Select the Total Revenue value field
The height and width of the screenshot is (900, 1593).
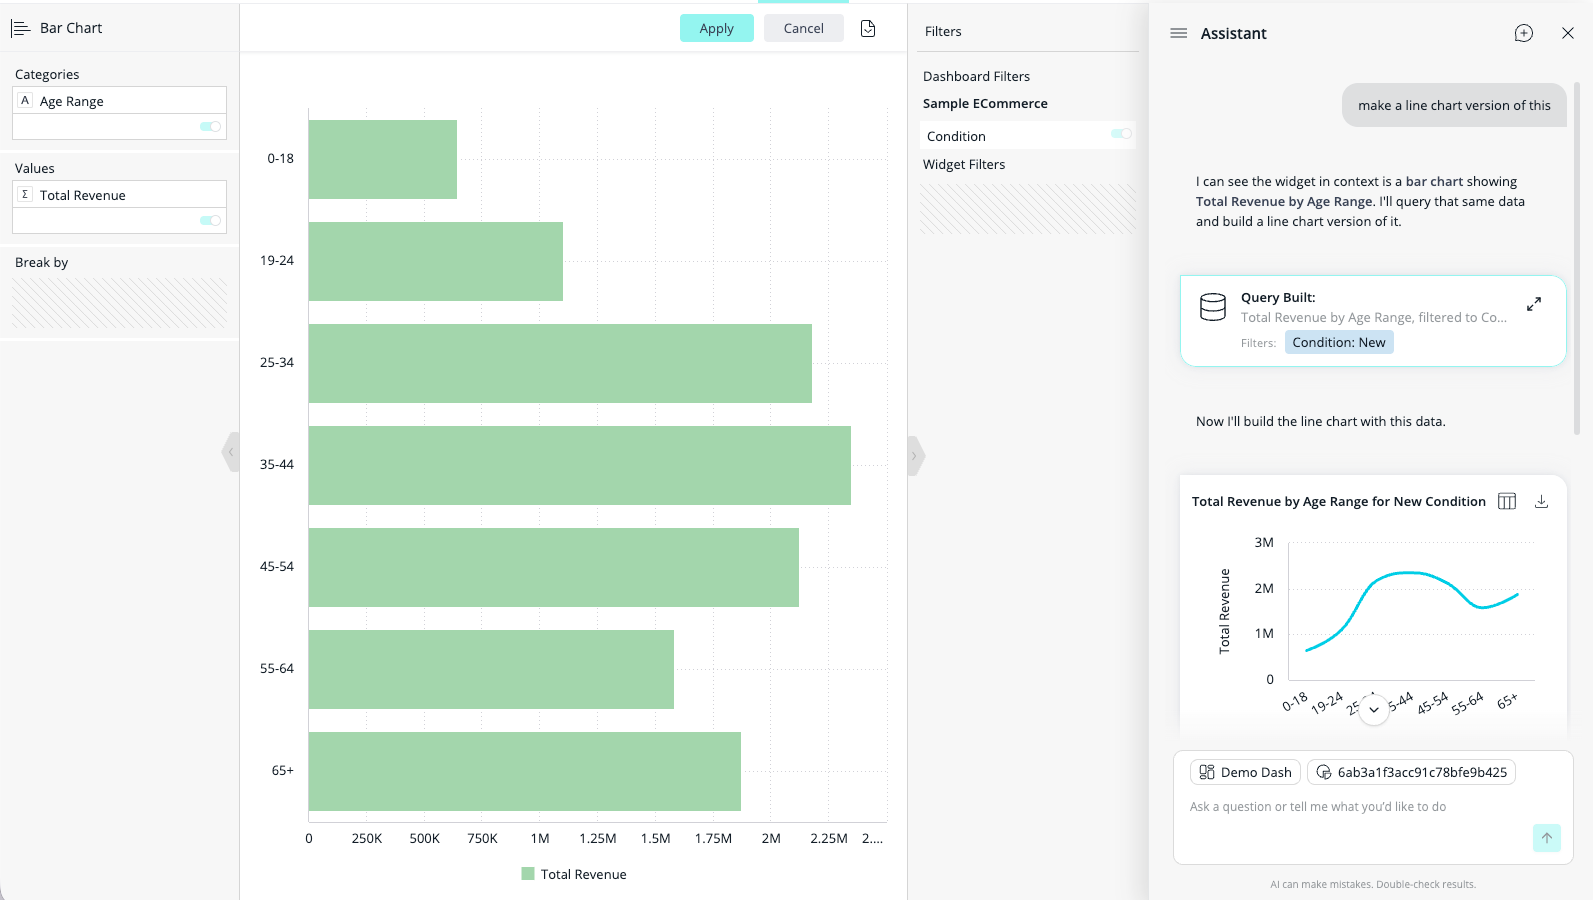[119, 194]
